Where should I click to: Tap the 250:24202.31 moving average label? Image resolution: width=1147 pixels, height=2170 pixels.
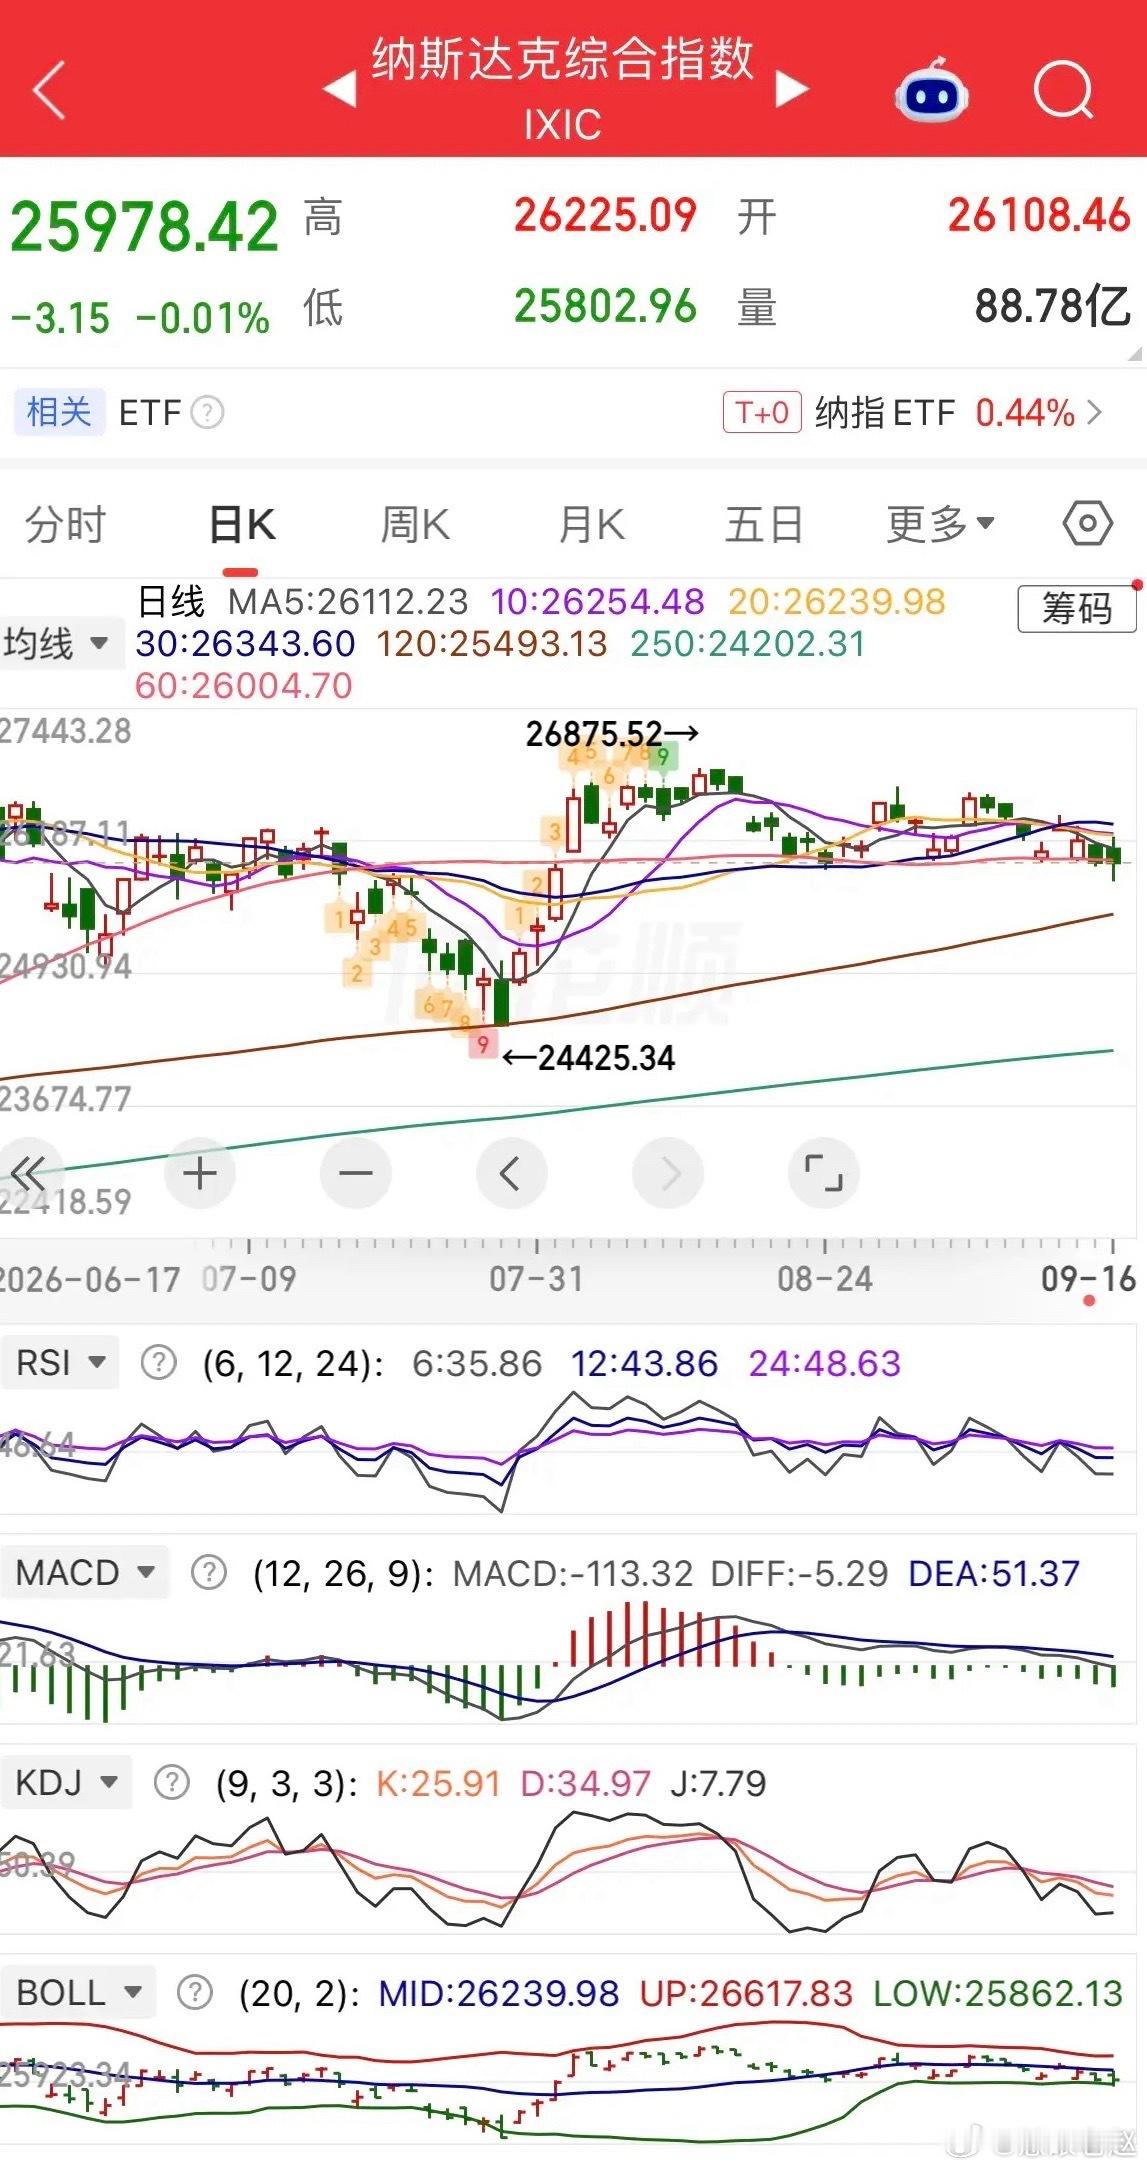tap(748, 644)
